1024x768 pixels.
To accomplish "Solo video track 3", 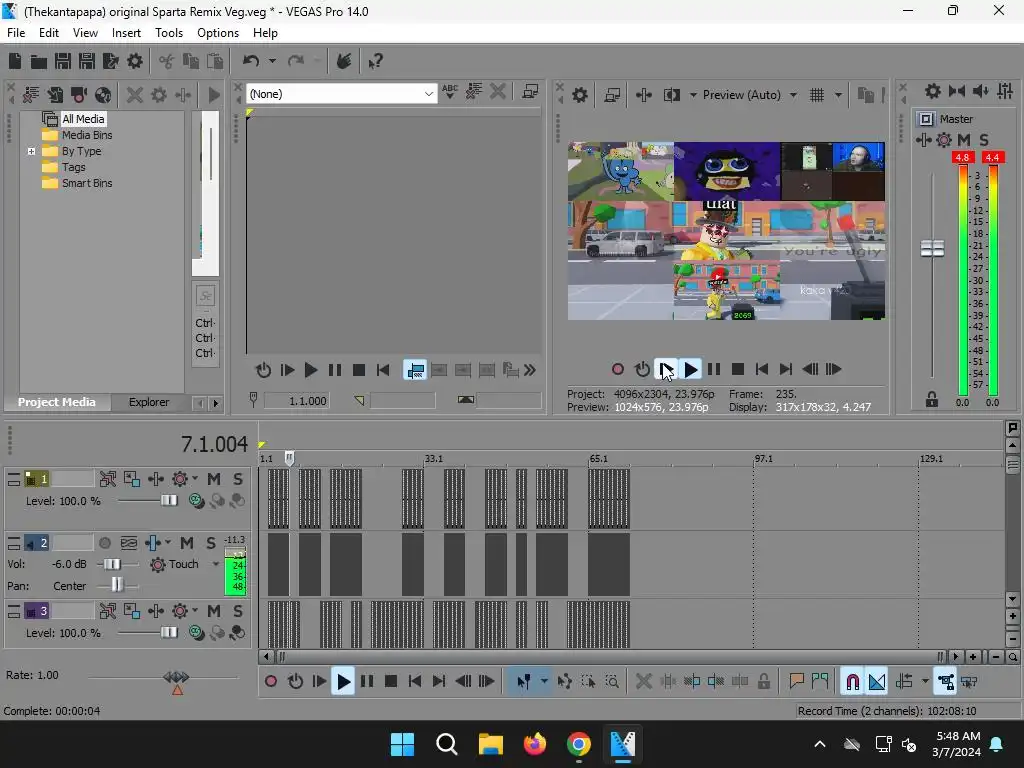I will 238,611.
